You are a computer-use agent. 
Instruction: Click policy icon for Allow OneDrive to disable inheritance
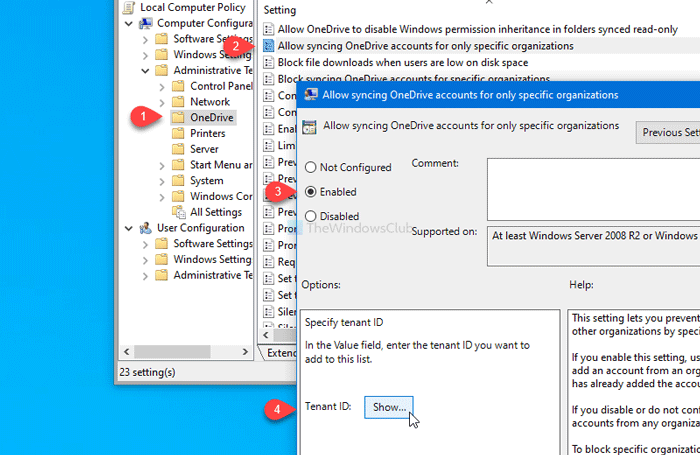pyautogui.click(x=268, y=29)
